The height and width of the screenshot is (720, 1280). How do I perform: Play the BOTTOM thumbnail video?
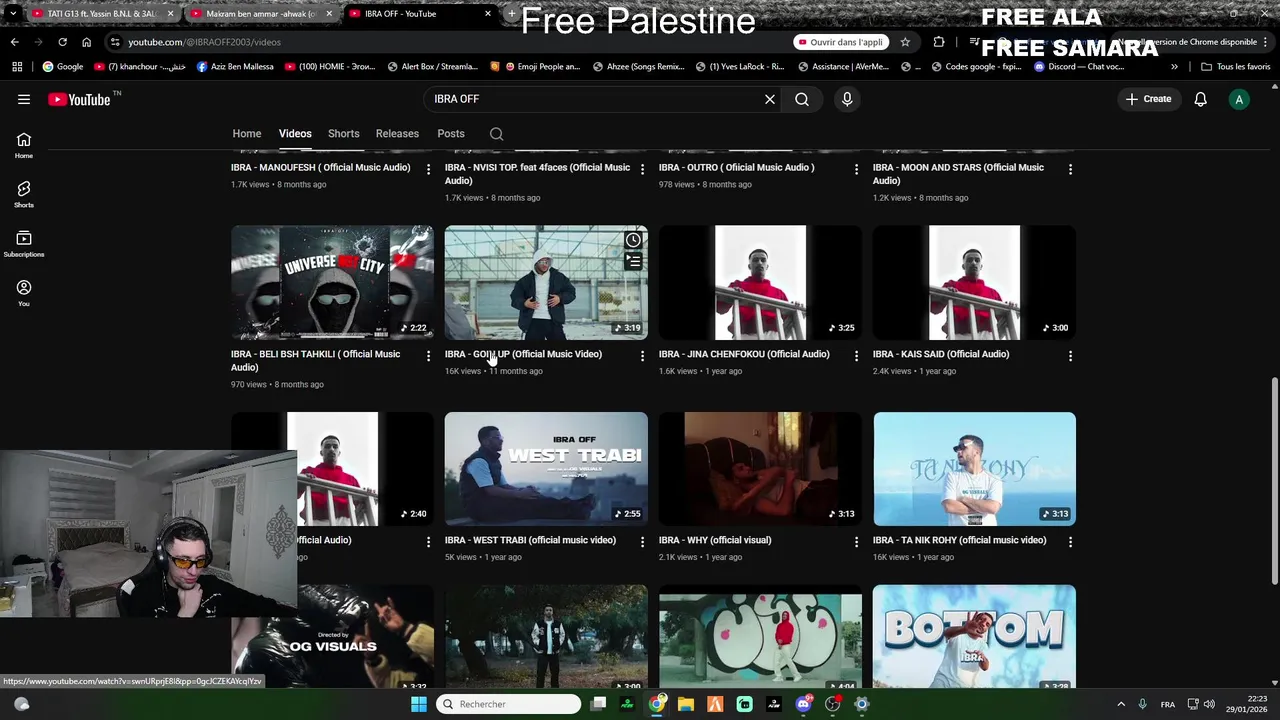click(x=974, y=637)
